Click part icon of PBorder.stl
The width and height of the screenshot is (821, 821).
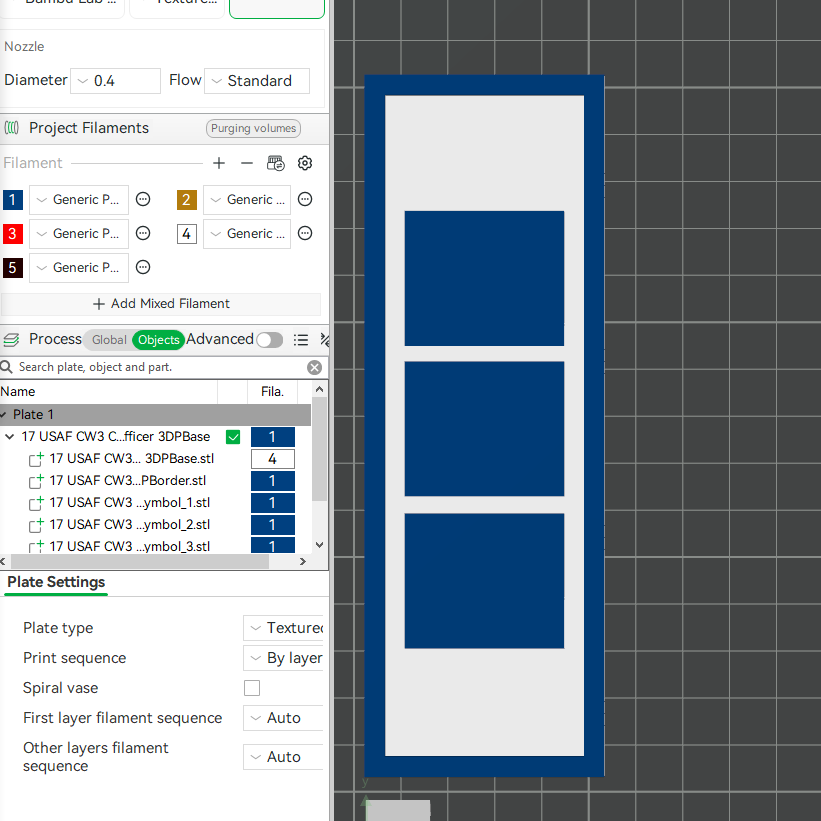[x=36, y=481]
